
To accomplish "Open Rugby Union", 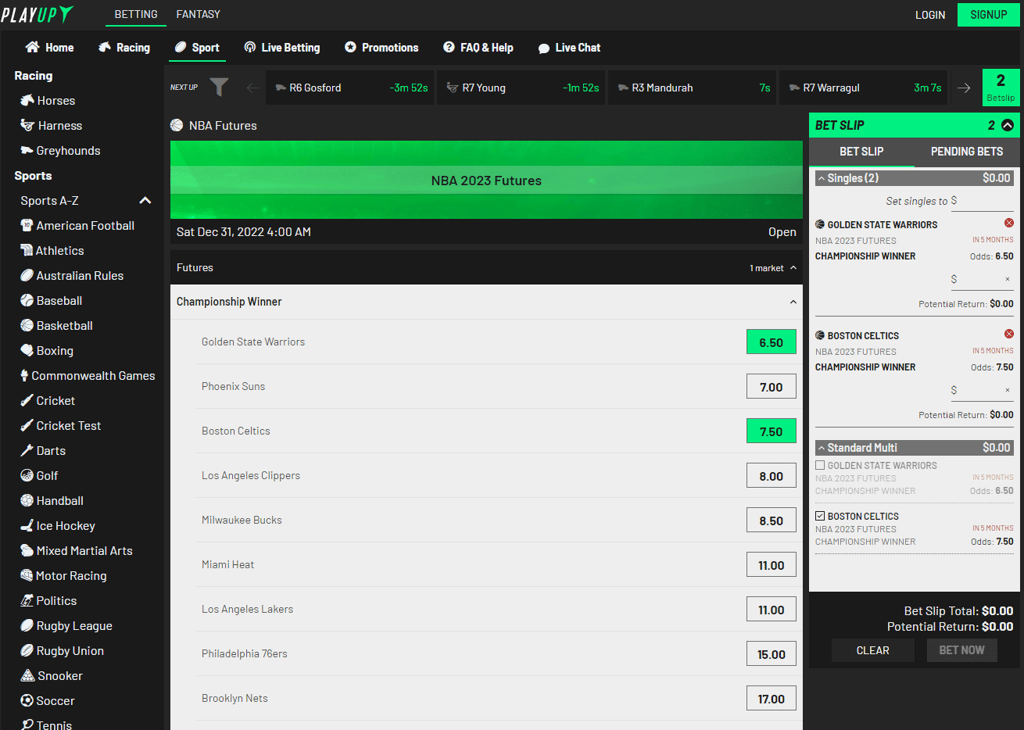I will pos(62,650).
